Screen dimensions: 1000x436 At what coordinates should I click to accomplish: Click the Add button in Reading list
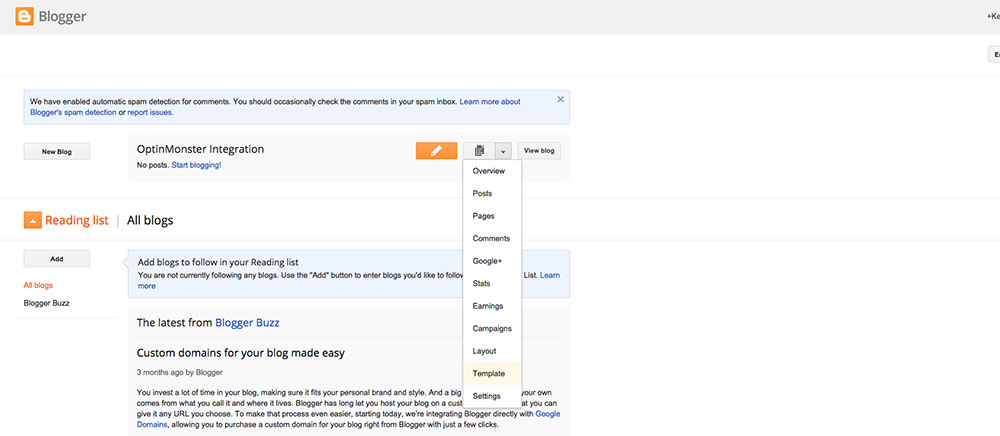(x=57, y=259)
